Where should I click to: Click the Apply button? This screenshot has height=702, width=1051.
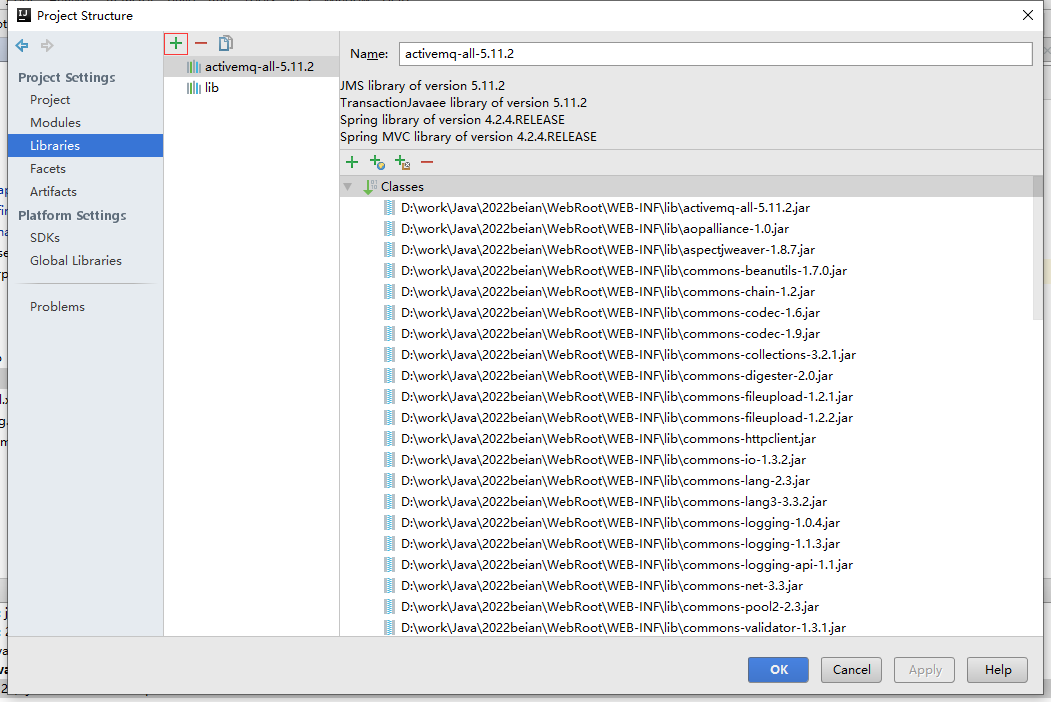(x=924, y=670)
